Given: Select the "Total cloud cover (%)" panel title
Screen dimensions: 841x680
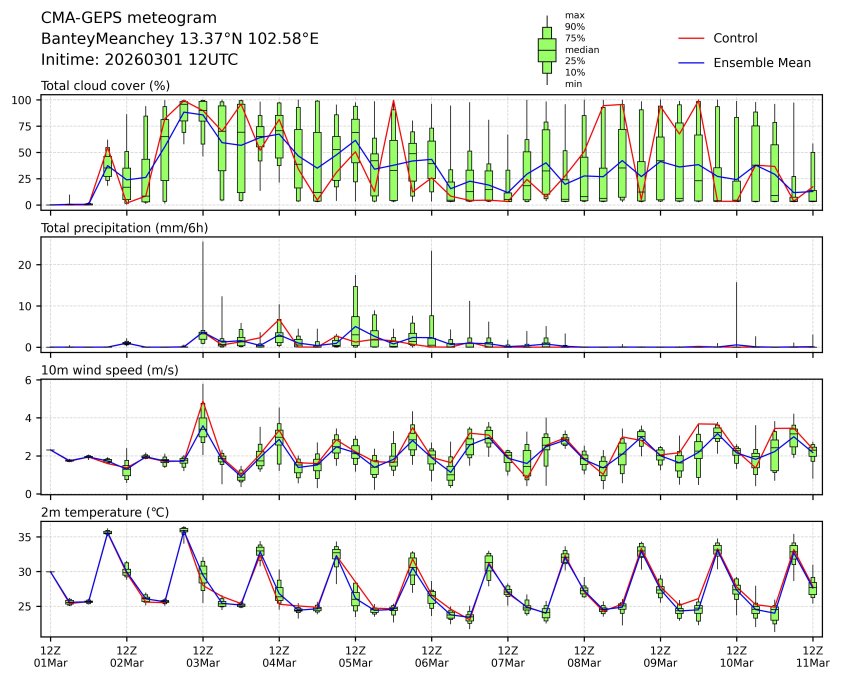Looking at the screenshot, I should coord(105,86).
